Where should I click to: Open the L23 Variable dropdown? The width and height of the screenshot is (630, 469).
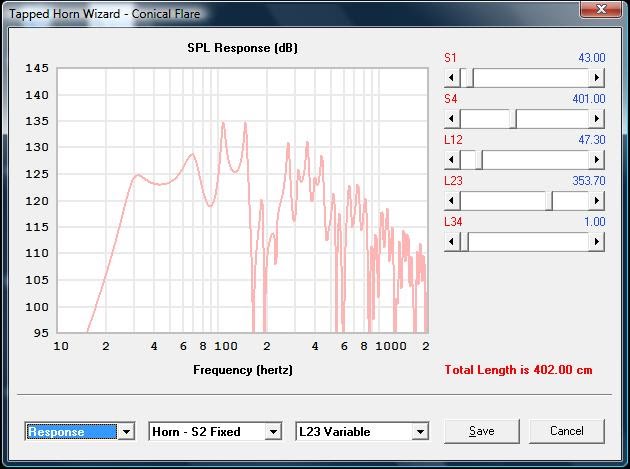[x=420, y=432]
